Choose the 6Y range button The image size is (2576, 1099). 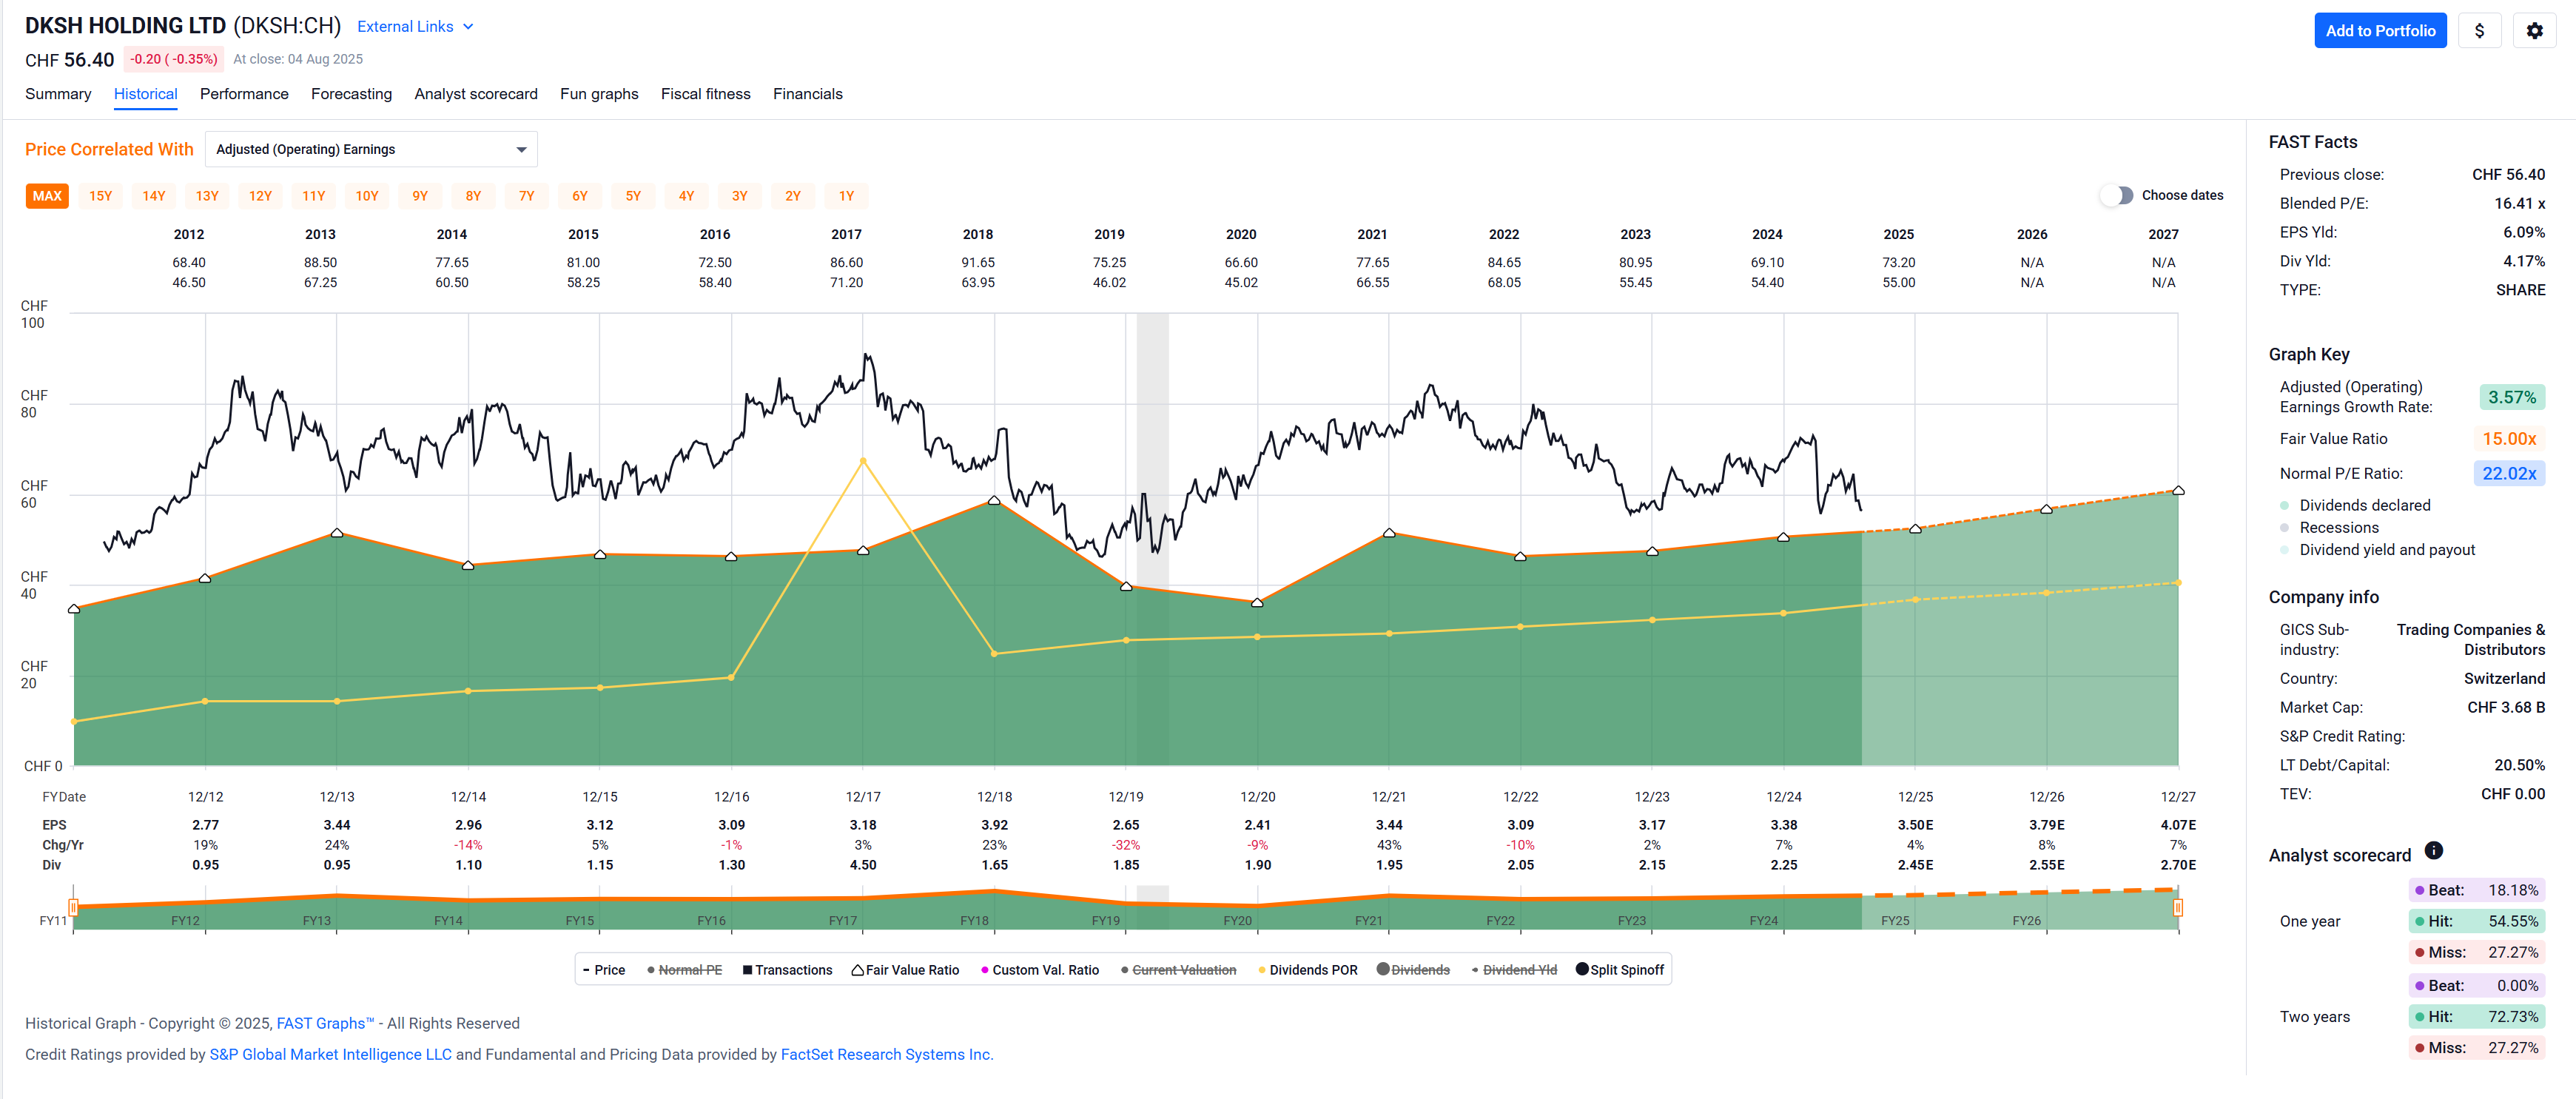click(x=580, y=196)
